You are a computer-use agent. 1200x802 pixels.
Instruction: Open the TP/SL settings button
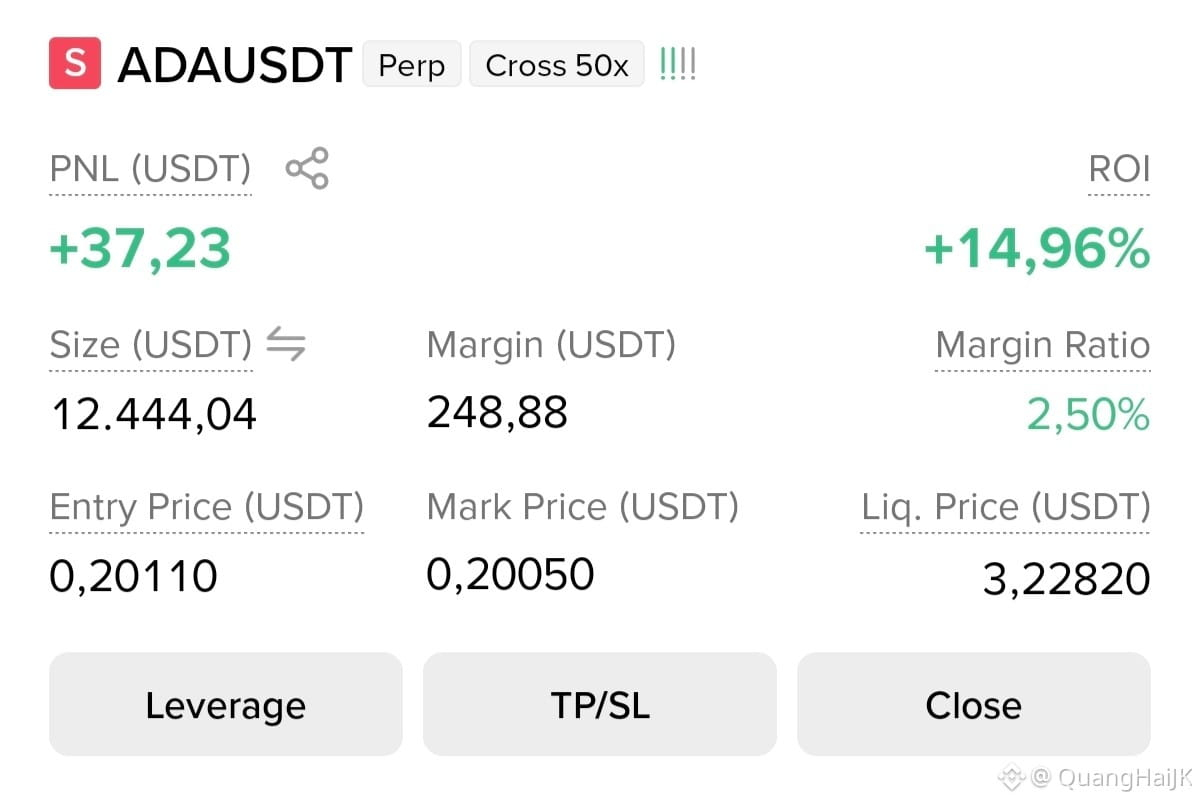[x=600, y=705]
